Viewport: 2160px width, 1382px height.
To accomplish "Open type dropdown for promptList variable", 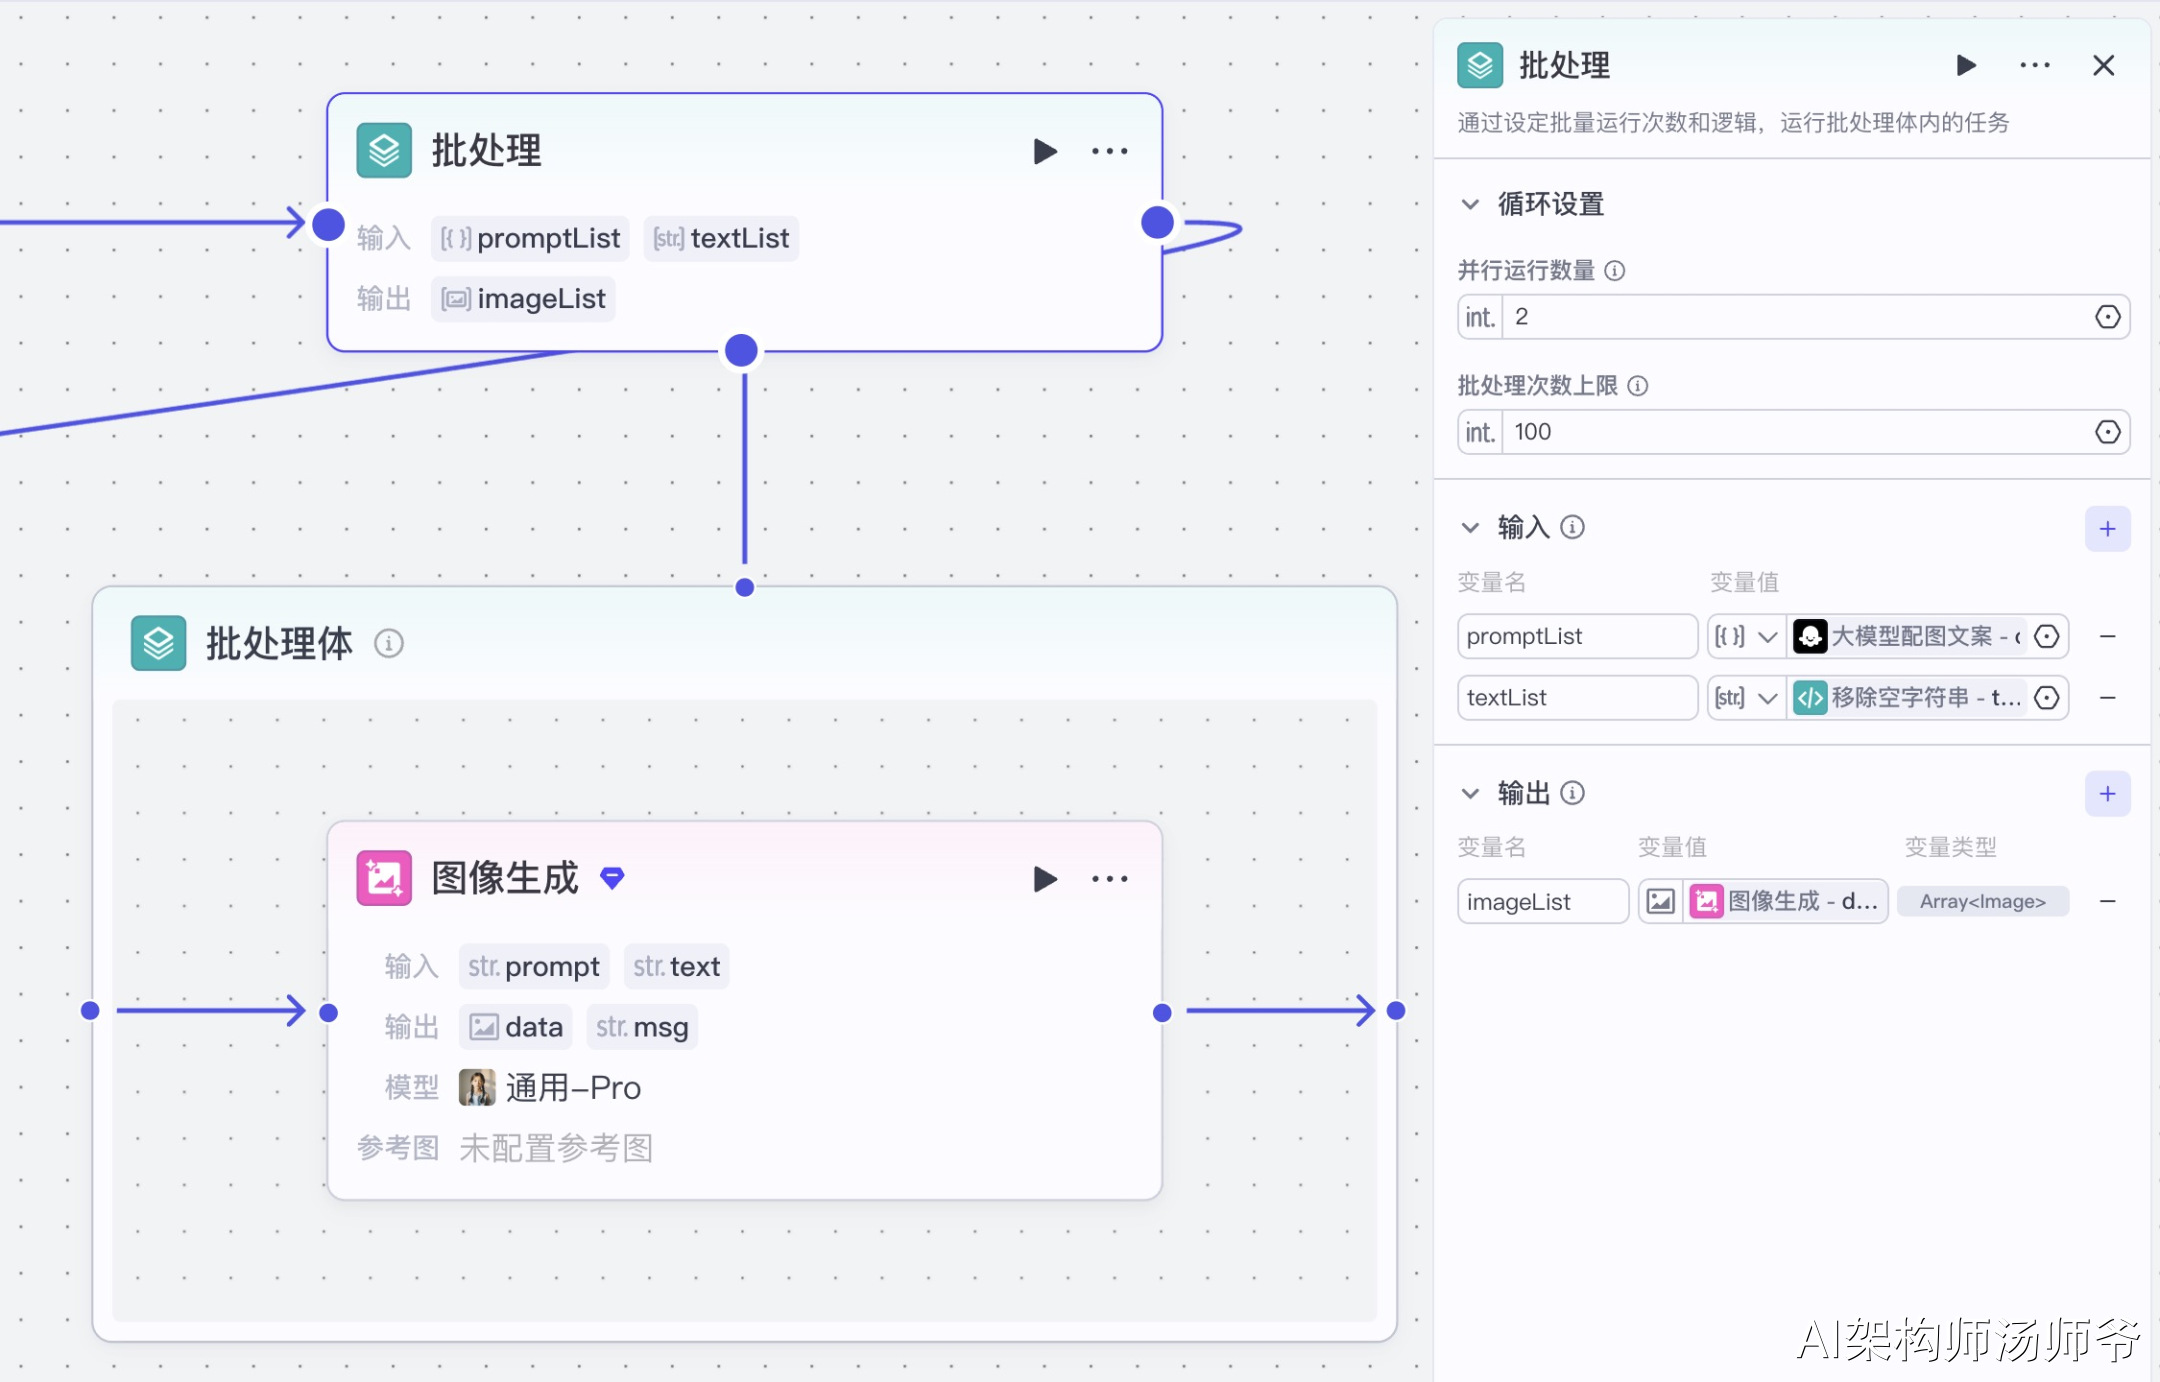I will pyautogui.click(x=1745, y=636).
